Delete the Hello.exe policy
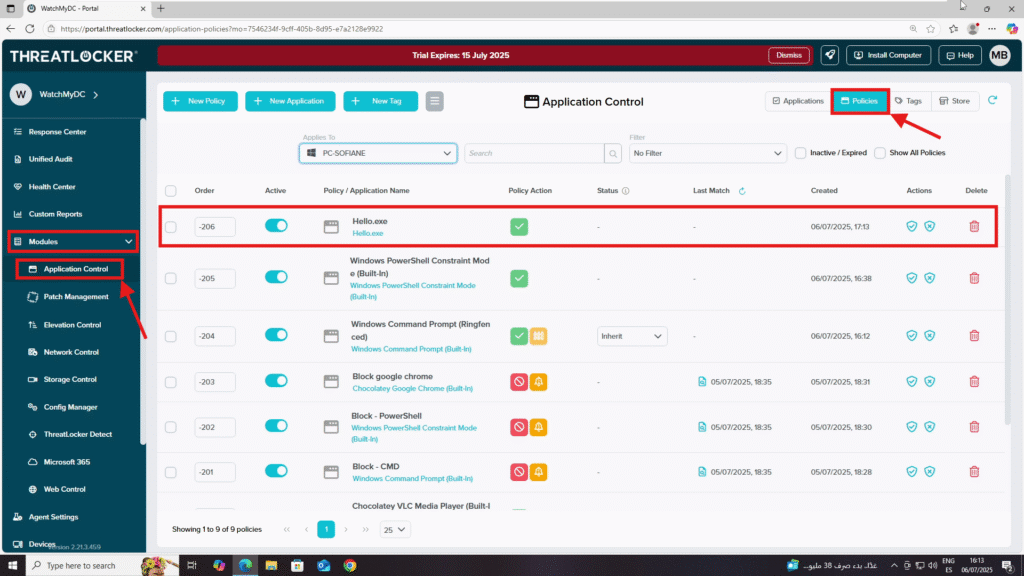Image resolution: width=1024 pixels, height=576 pixels. (x=974, y=227)
